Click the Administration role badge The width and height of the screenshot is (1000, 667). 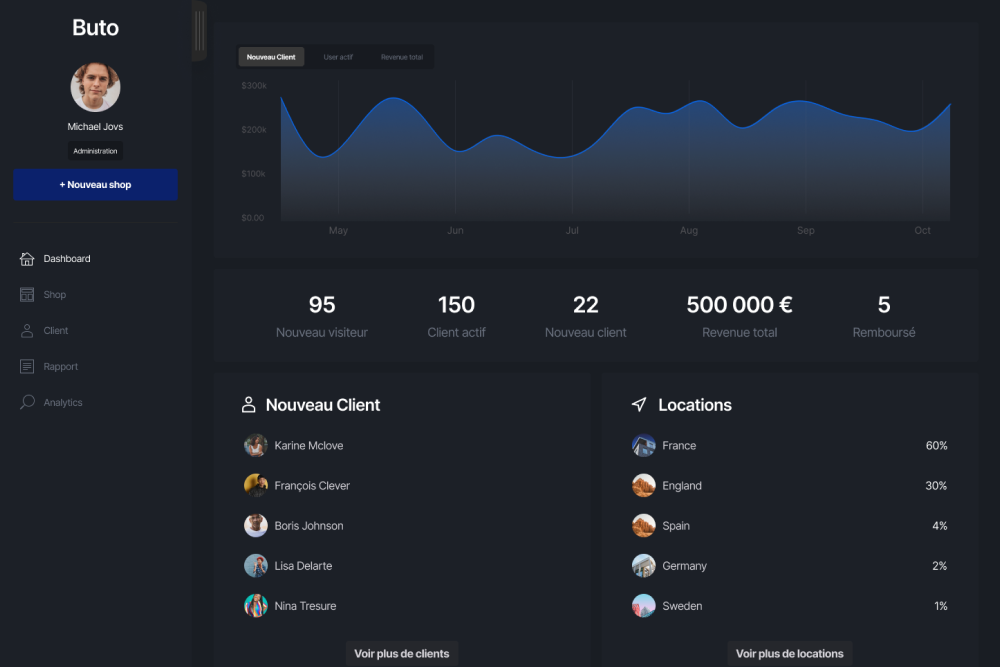(95, 151)
